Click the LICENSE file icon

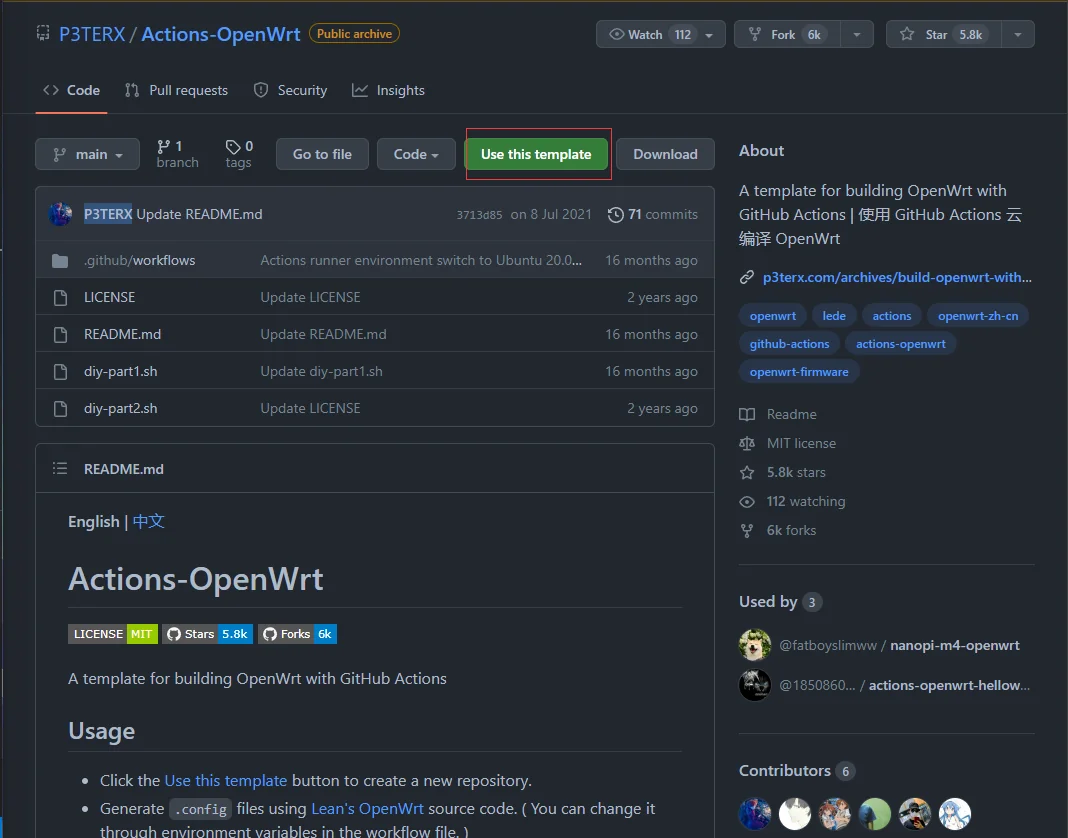(x=60, y=298)
